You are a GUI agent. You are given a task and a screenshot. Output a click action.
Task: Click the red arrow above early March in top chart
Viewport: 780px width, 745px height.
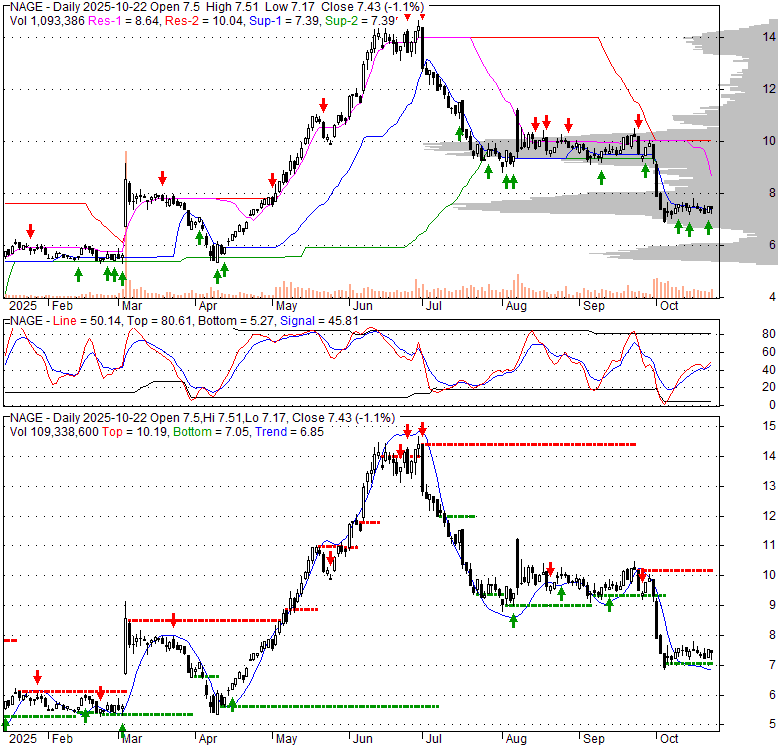pos(161,178)
